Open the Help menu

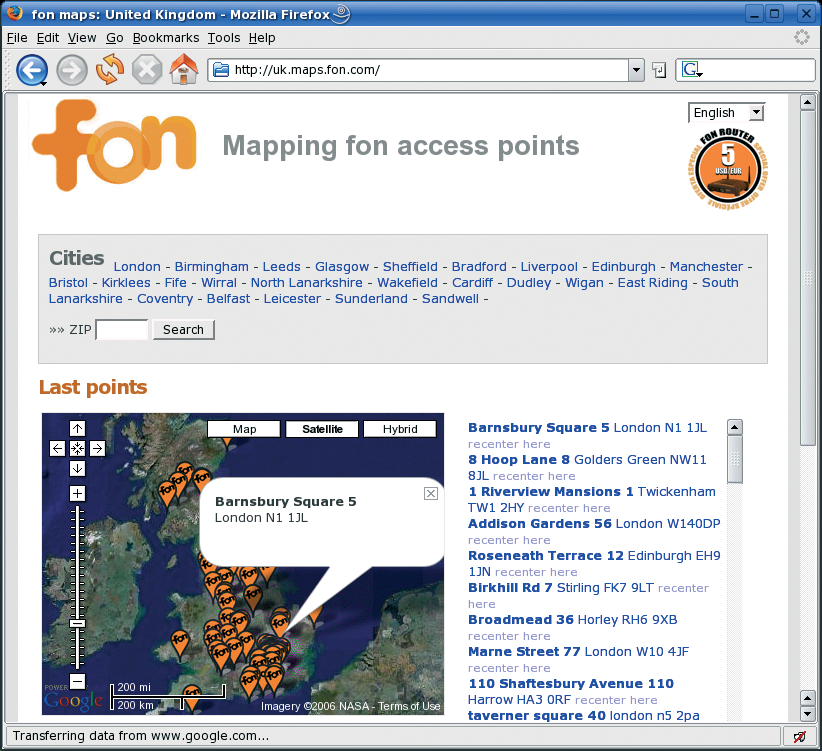click(262, 38)
